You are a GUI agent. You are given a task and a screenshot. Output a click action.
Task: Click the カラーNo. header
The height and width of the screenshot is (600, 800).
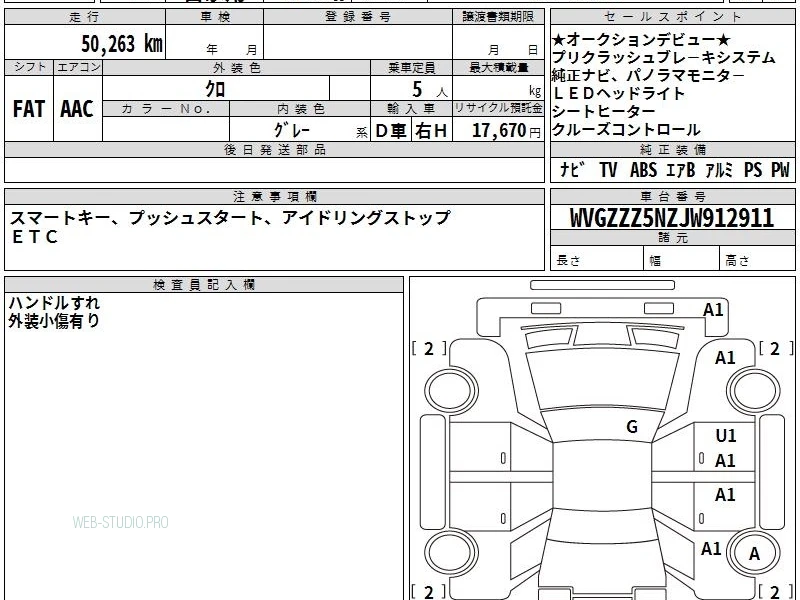click(x=166, y=109)
